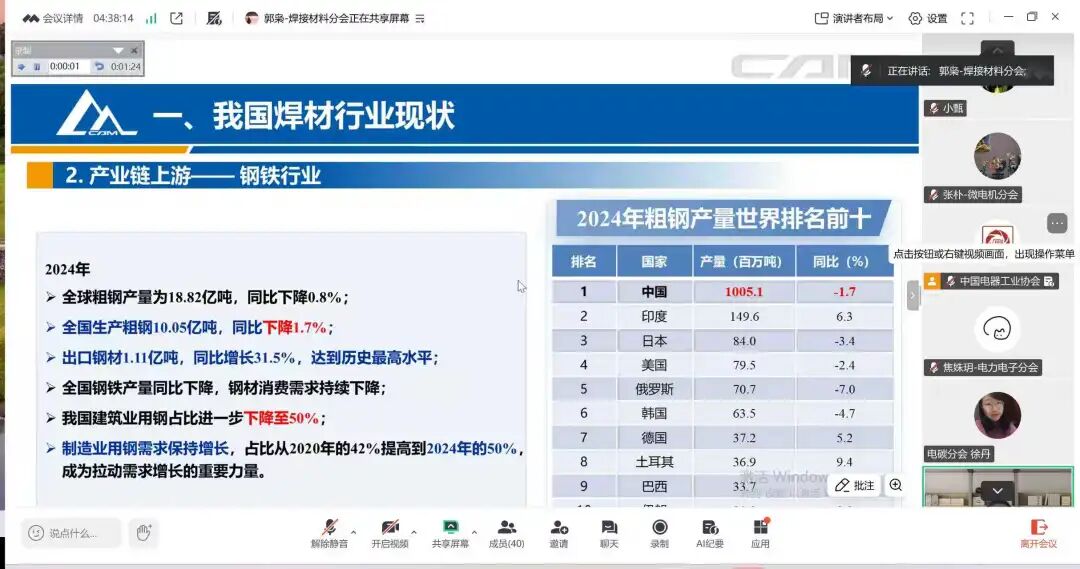Click table header 同比（%）

point(844,262)
